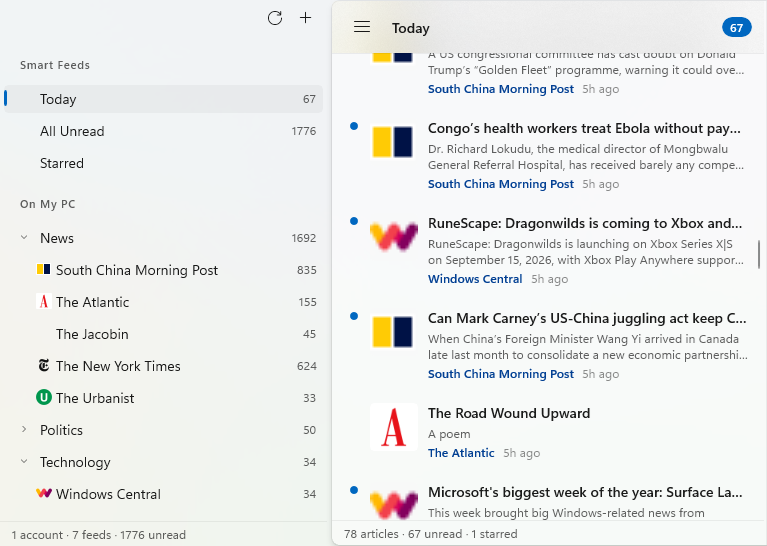The height and width of the screenshot is (546, 767).
Task: Collapse the Technology folder chevron
Action: pos(24,461)
